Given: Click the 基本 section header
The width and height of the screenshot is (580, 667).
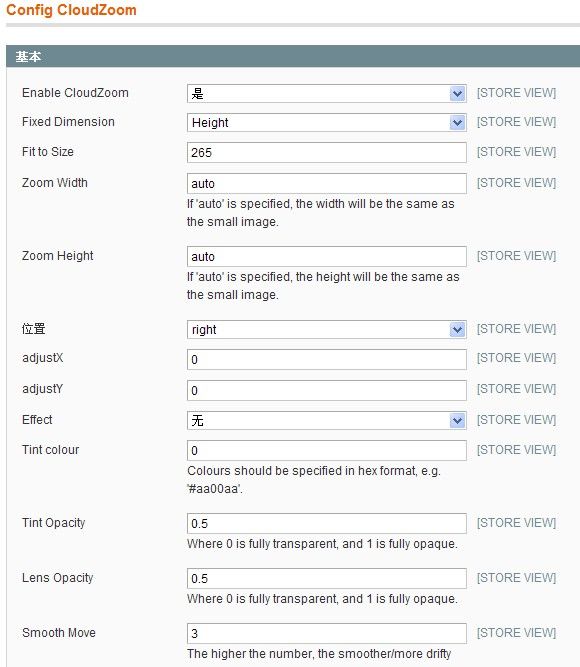Looking at the screenshot, I should tap(293, 56).
